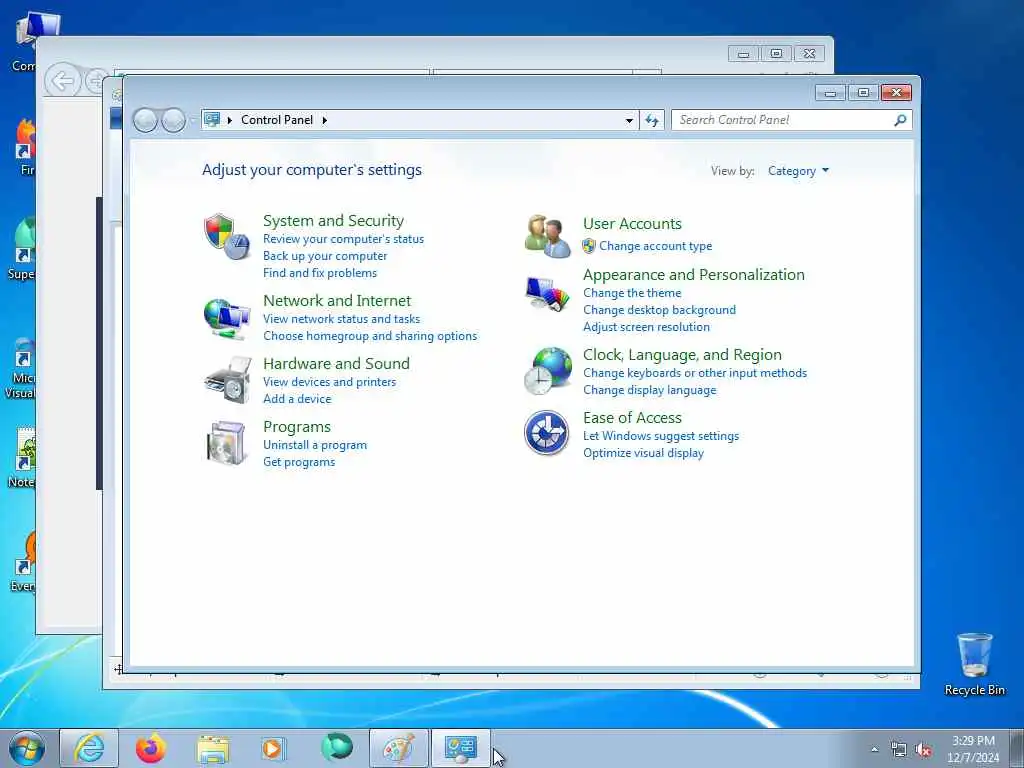This screenshot has width=1024, height=768.
Task: Click Review your computer's status
Action: pyautogui.click(x=344, y=239)
